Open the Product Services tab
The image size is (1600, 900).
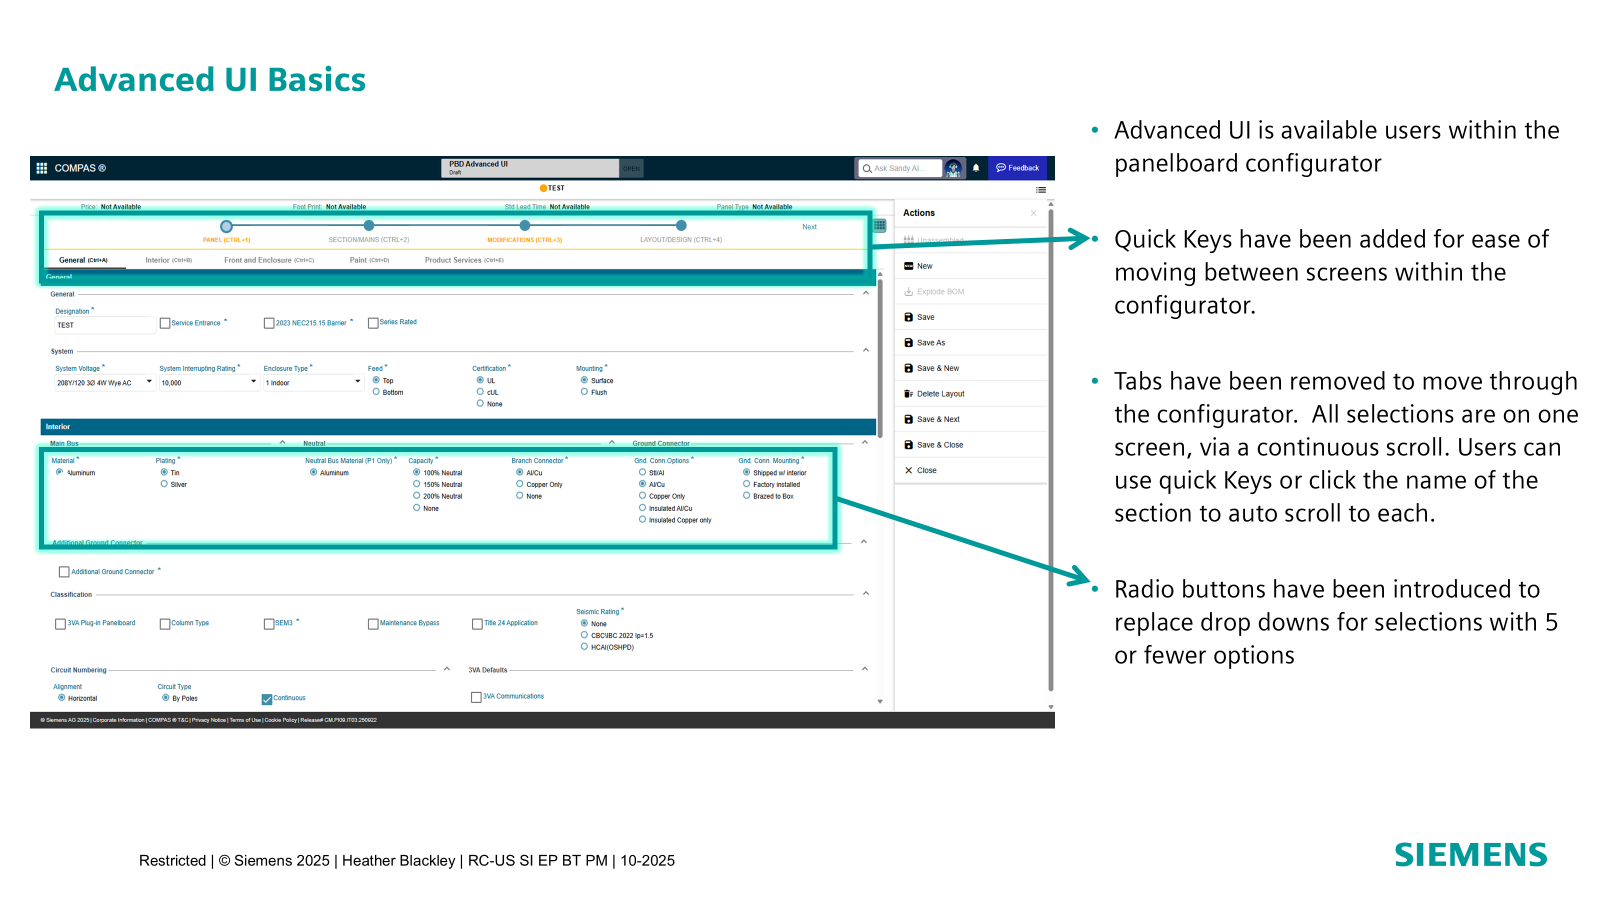464,260
